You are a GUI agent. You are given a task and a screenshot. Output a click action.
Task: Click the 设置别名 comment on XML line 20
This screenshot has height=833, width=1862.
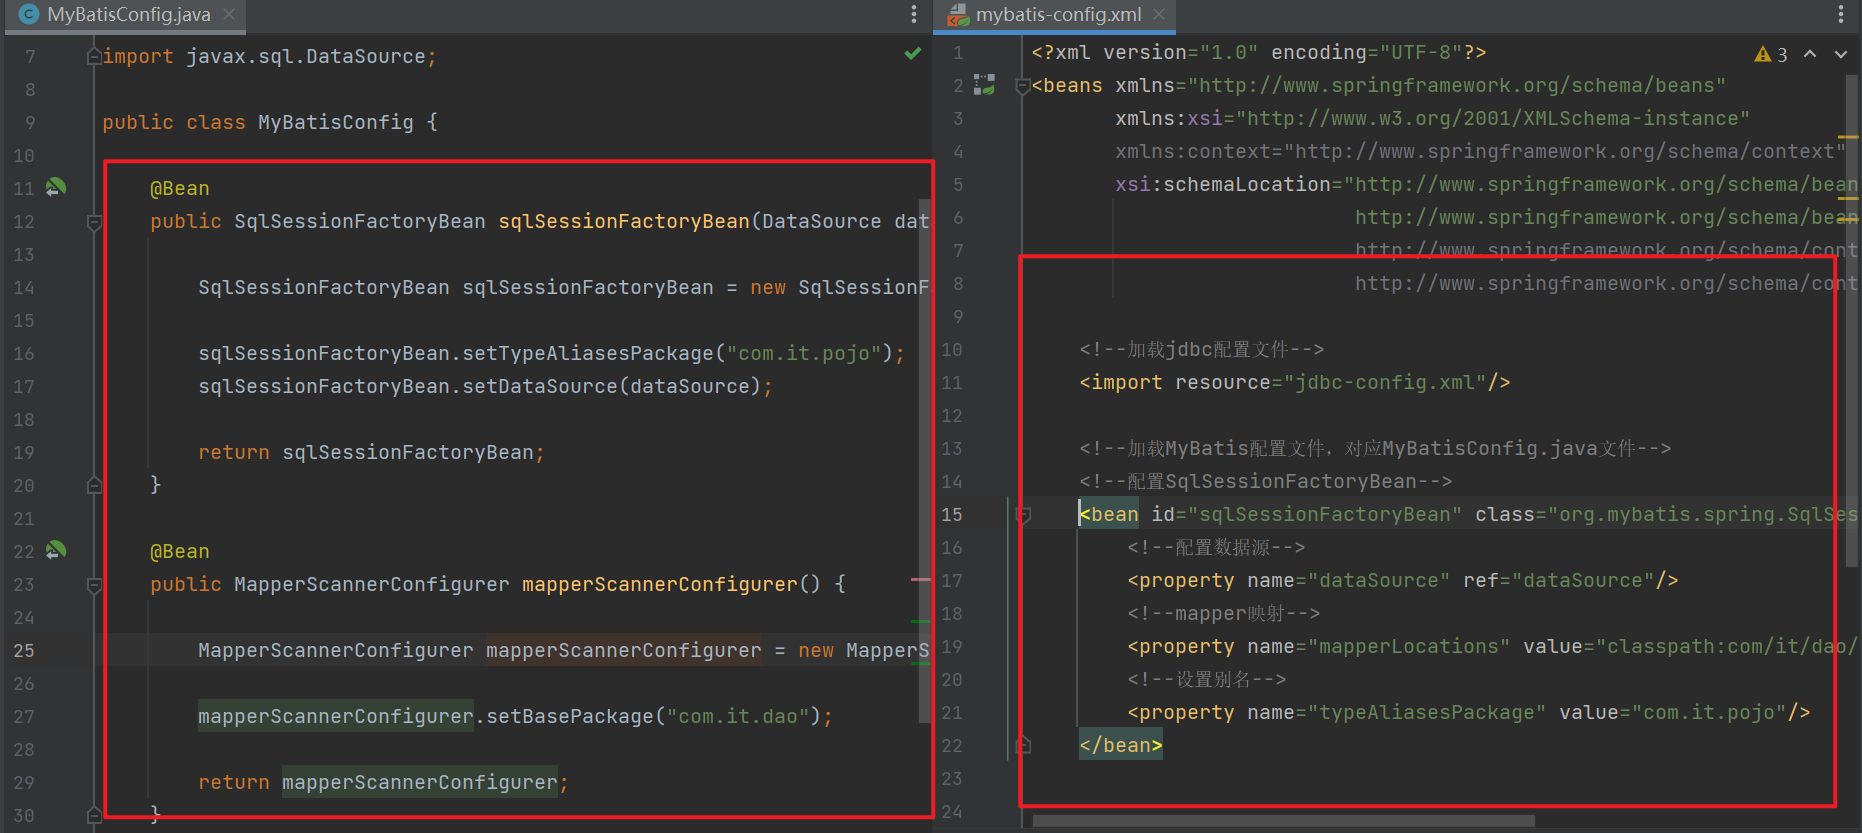[1206, 679]
